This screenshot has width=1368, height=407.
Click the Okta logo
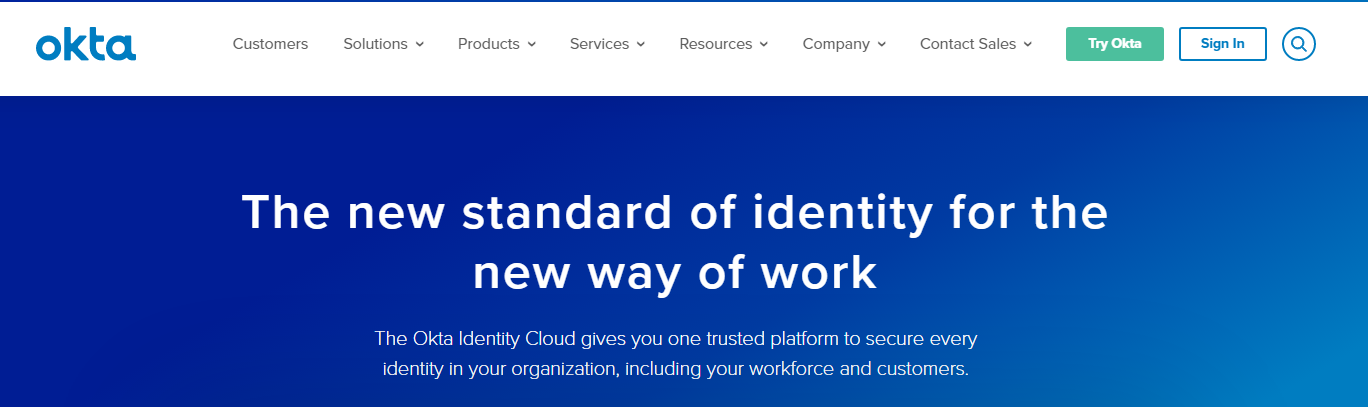86,45
